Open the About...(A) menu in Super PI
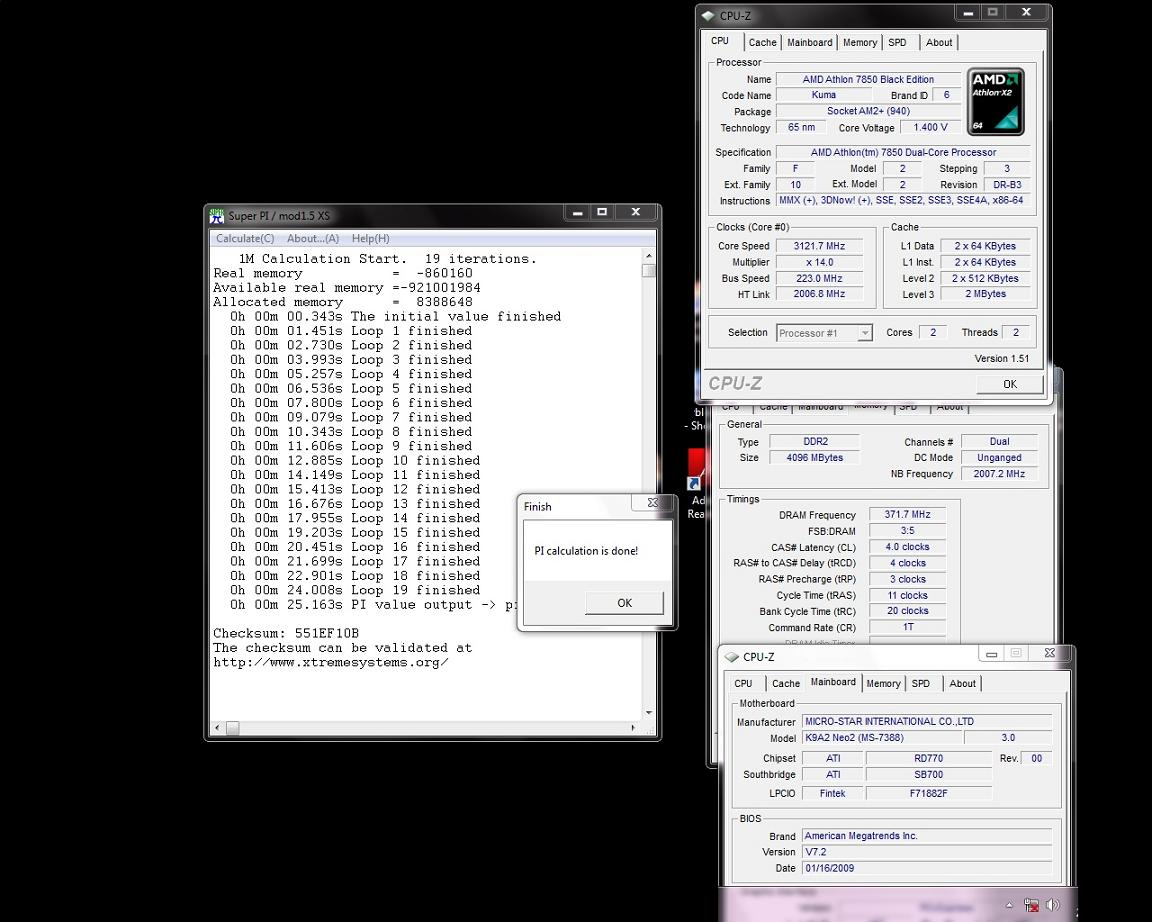1152x922 pixels. 313,239
